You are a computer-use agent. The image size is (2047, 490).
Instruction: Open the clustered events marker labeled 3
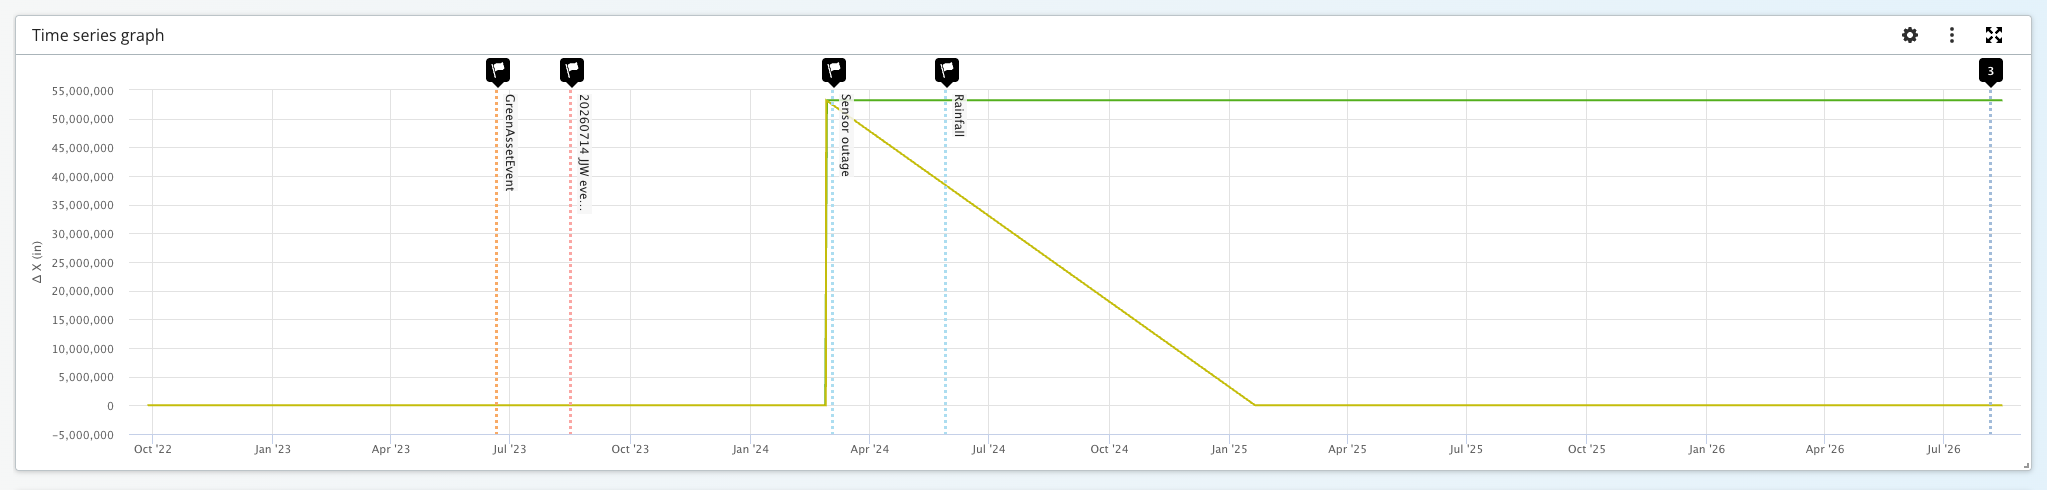click(1991, 71)
